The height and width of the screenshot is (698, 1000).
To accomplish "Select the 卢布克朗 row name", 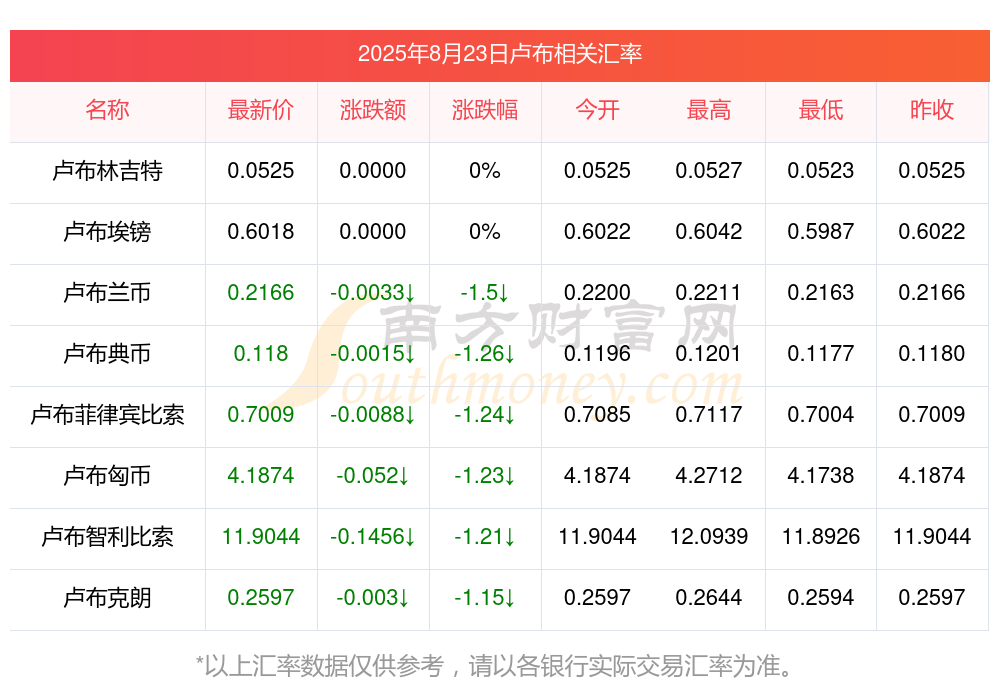I will tap(107, 598).
